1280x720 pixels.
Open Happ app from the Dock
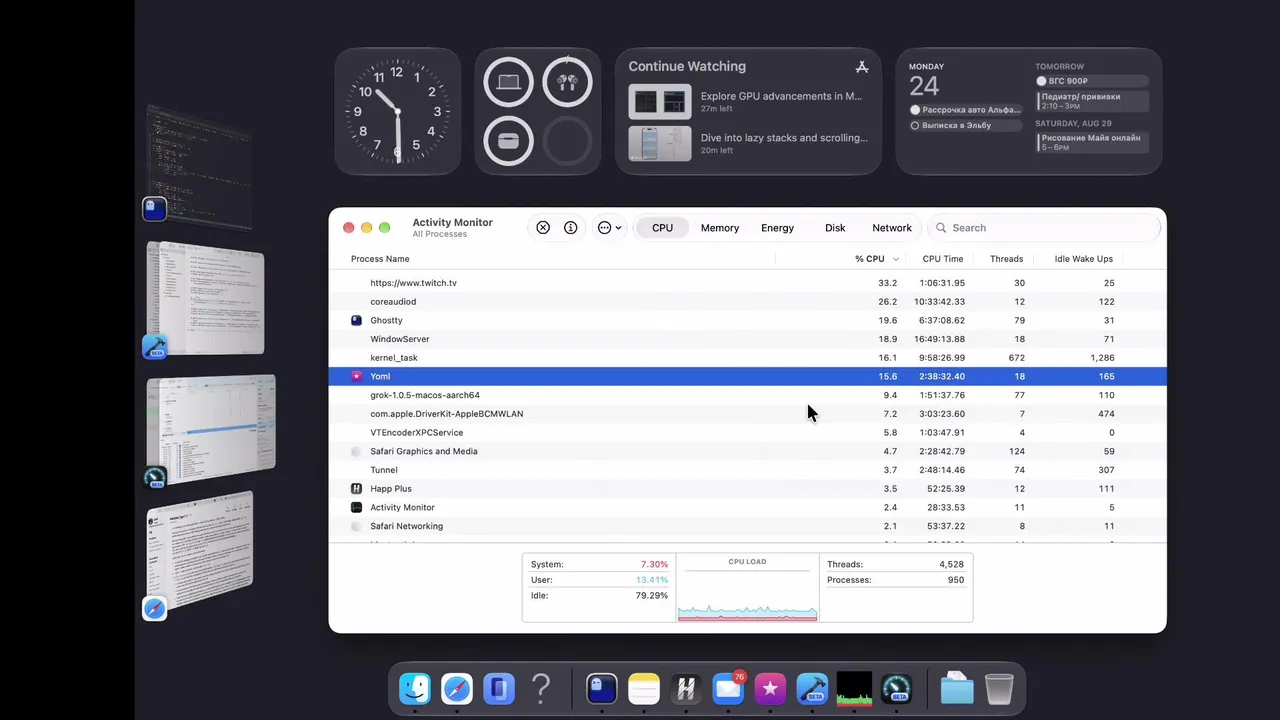(686, 689)
